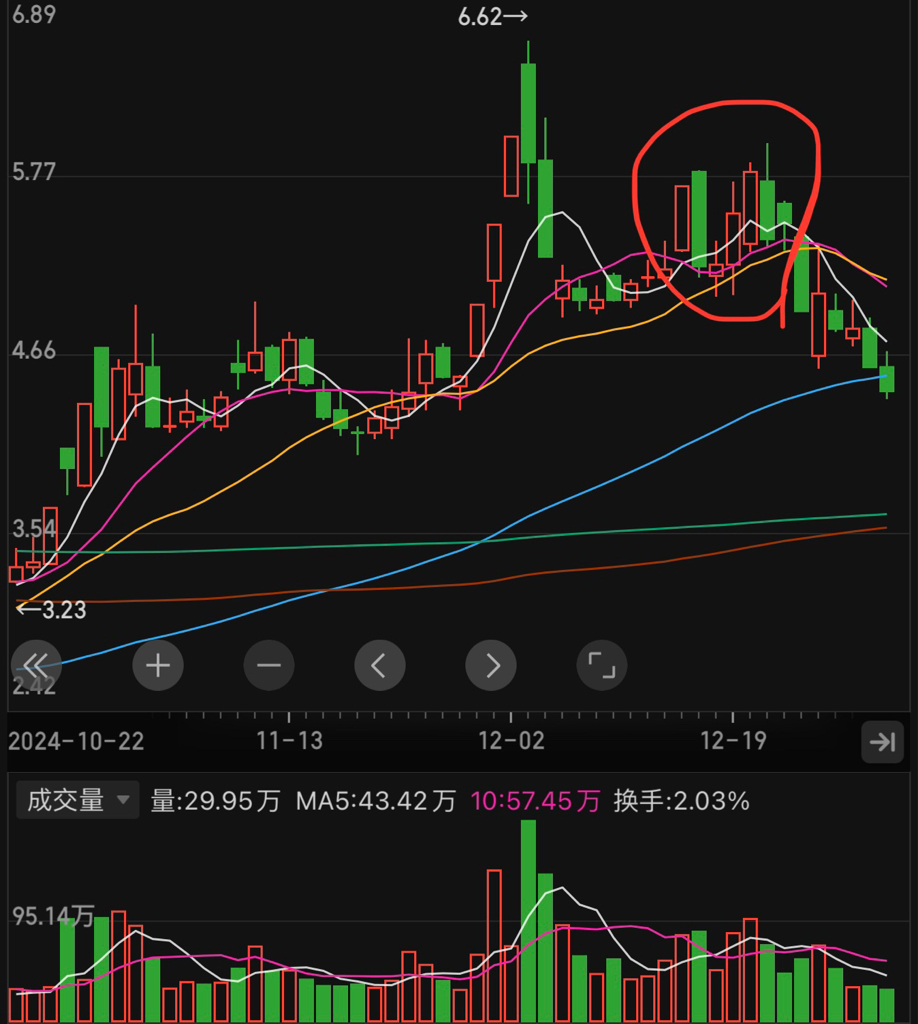
Task: Click the 4.66 price axis label
Action: 34,351
